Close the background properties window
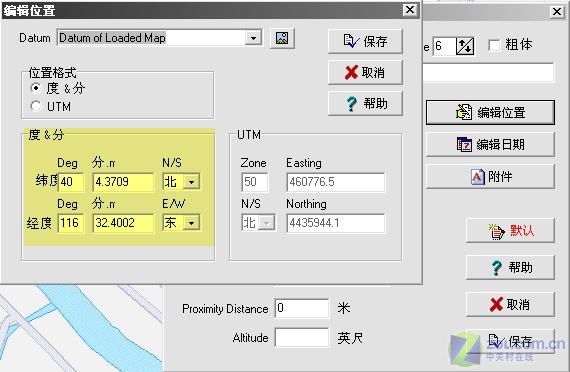 tap(557, 12)
